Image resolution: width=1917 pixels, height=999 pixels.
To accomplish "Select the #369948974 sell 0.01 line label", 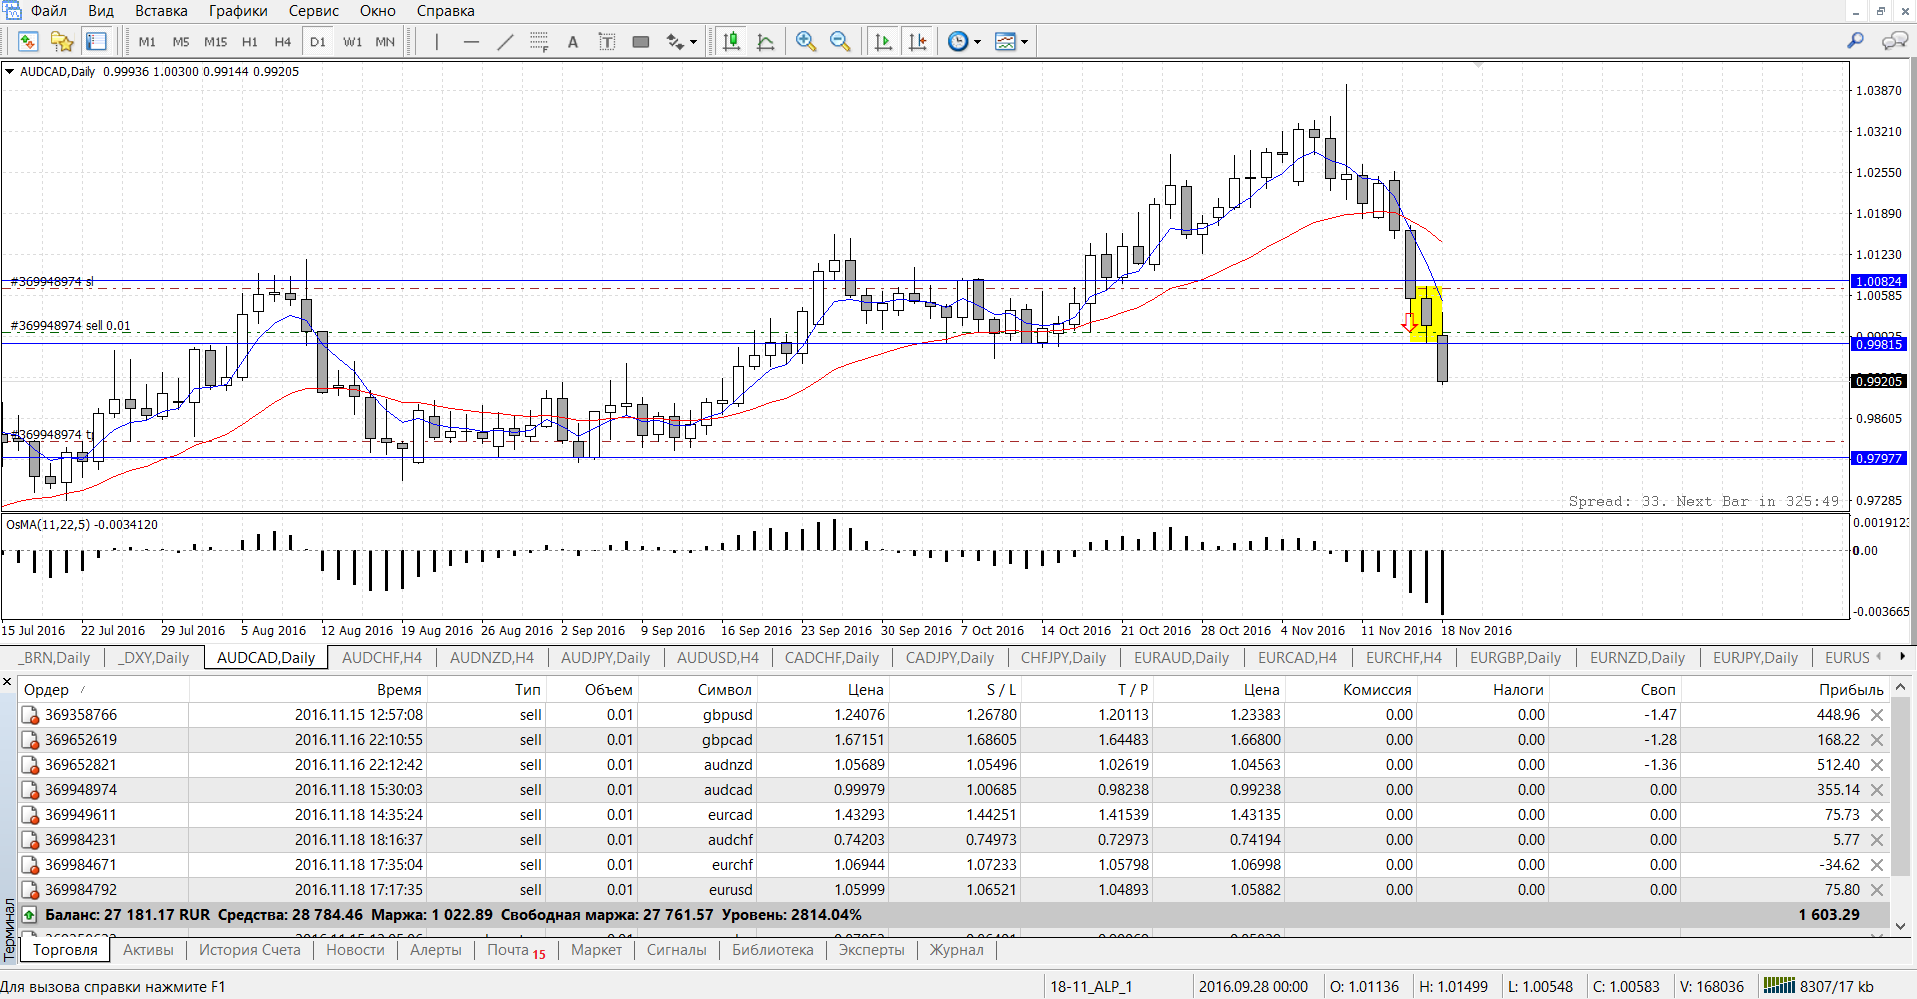I will [70, 325].
